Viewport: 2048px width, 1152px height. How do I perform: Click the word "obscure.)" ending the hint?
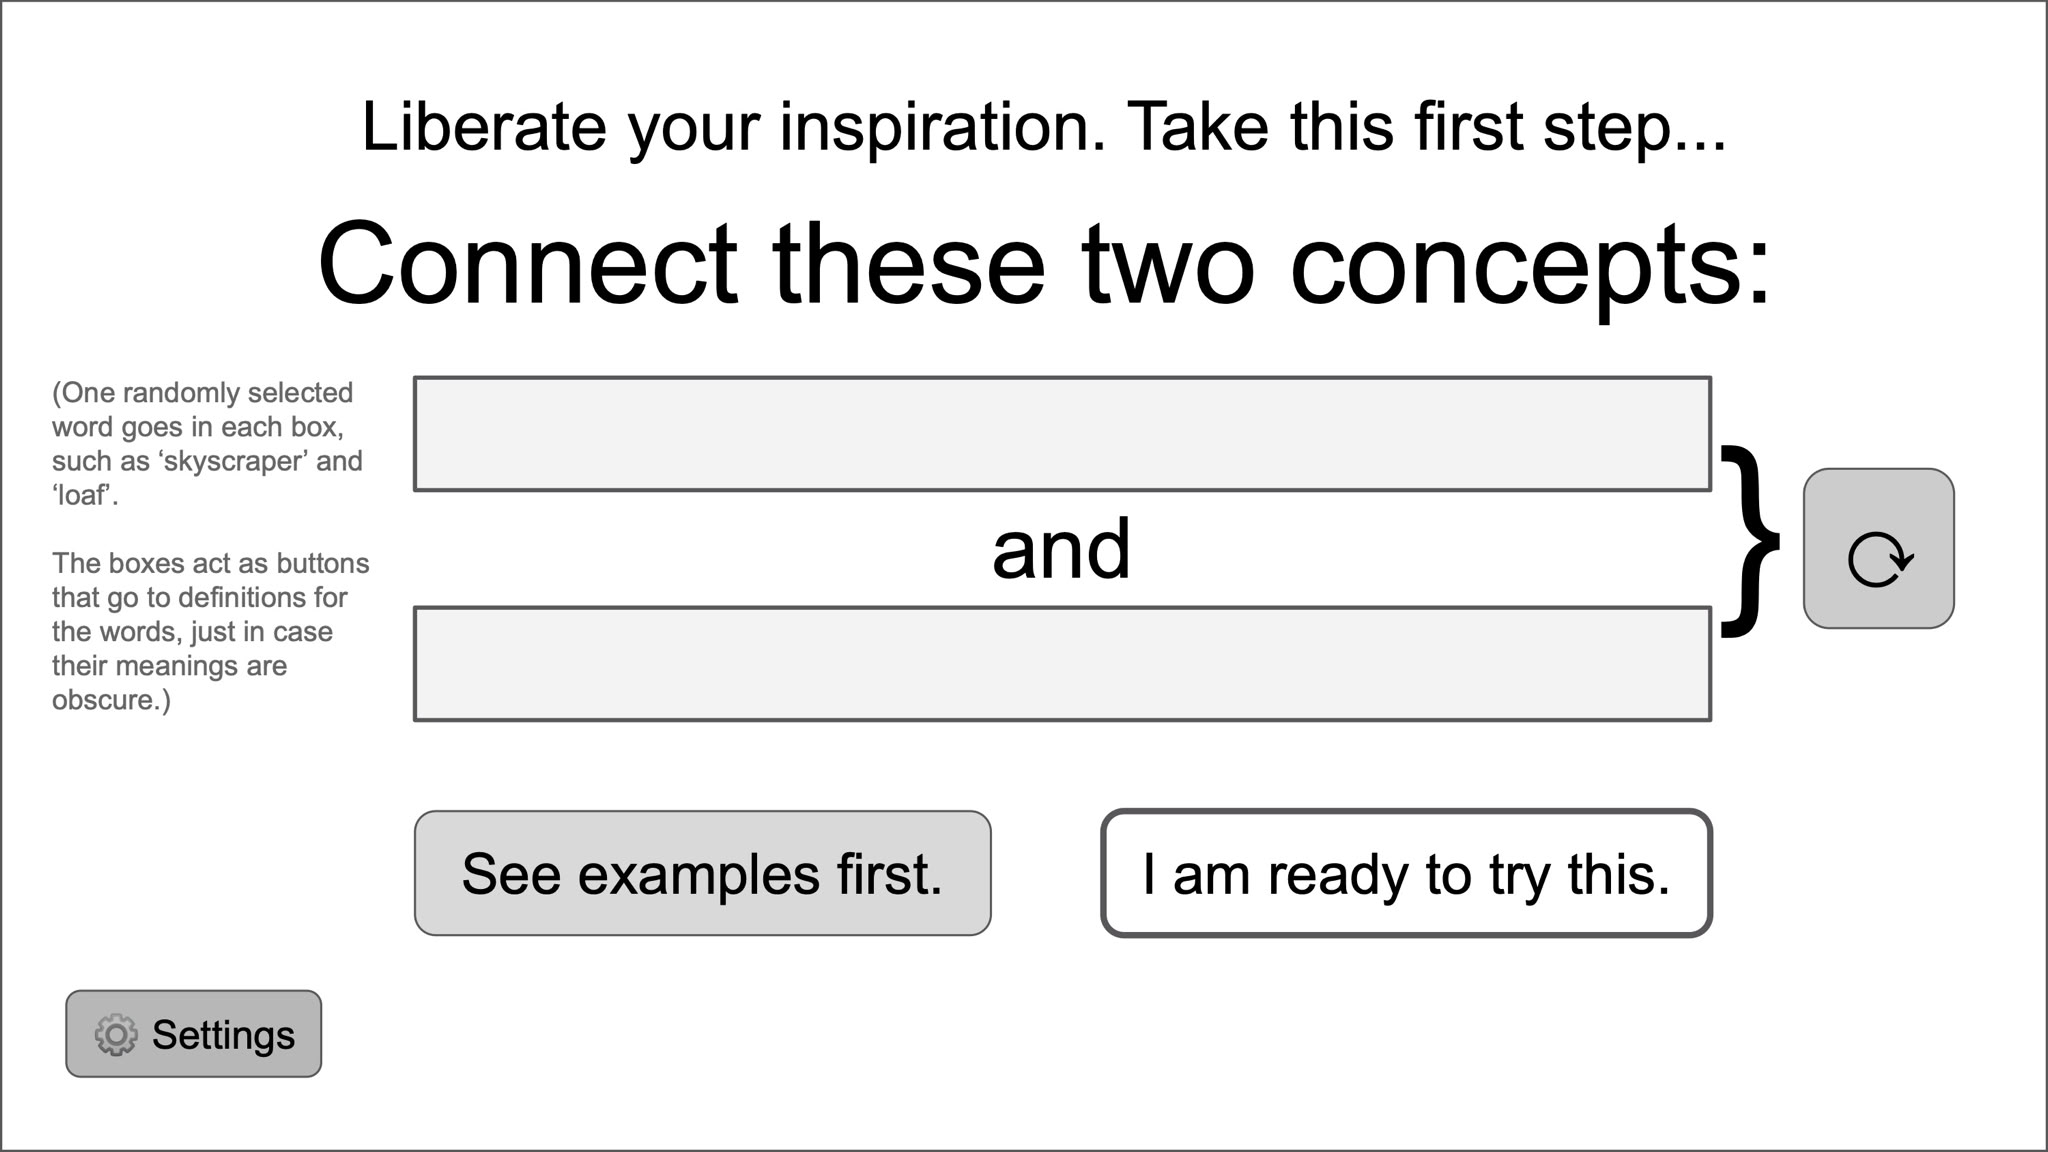pyautogui.click(x=111, y=700)
